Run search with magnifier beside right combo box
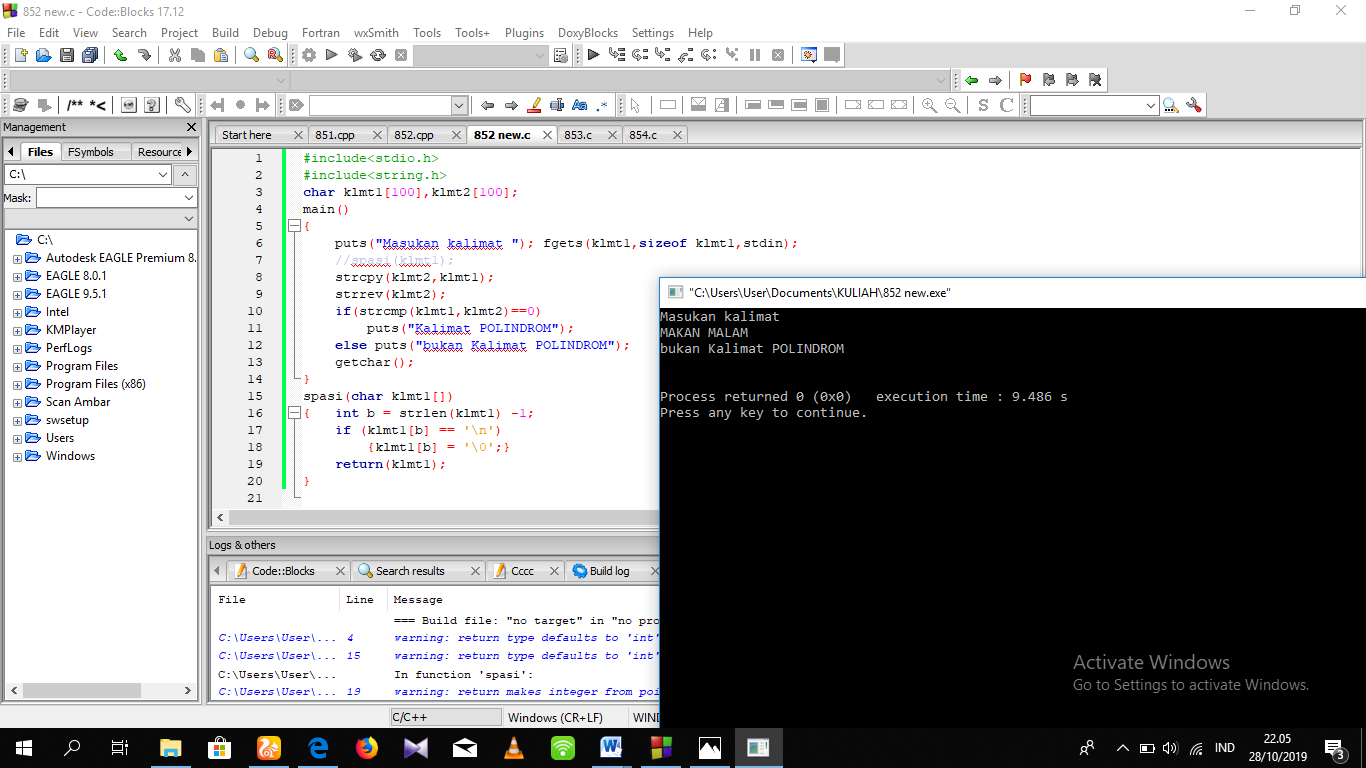 tap(1170, 105)
